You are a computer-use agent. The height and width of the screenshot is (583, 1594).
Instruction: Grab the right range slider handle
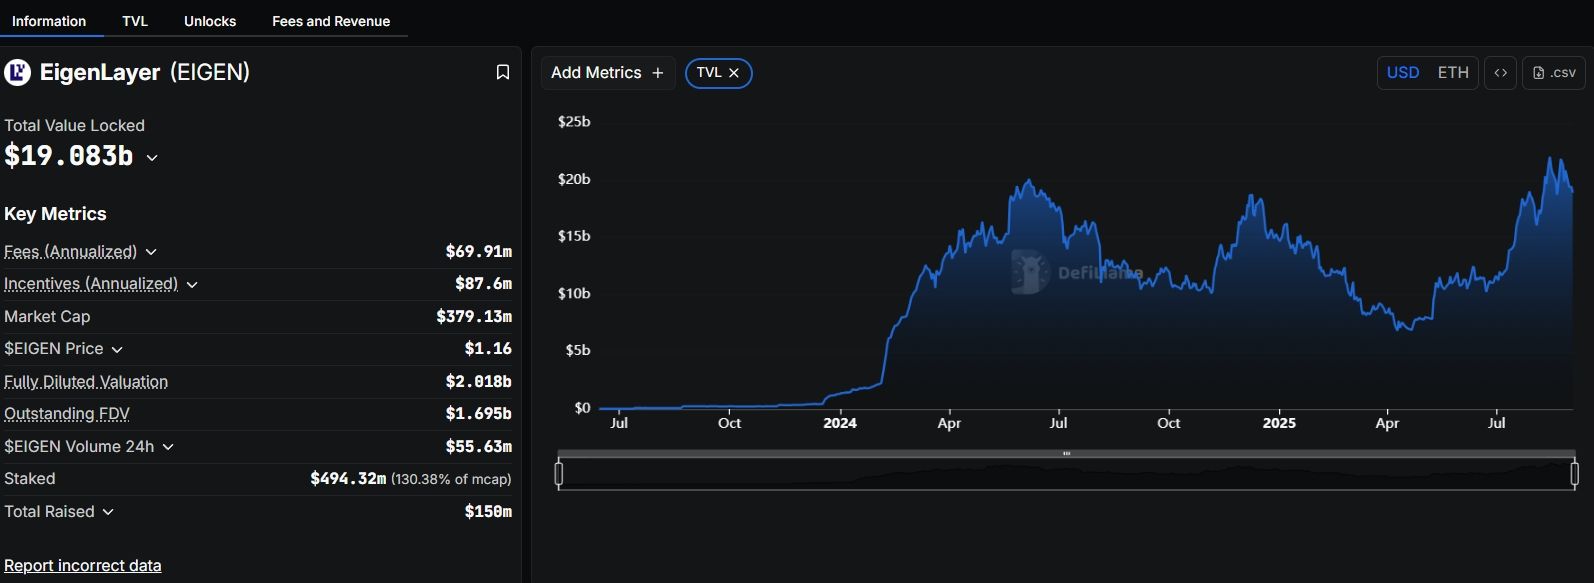click(x=1575, y=473)
